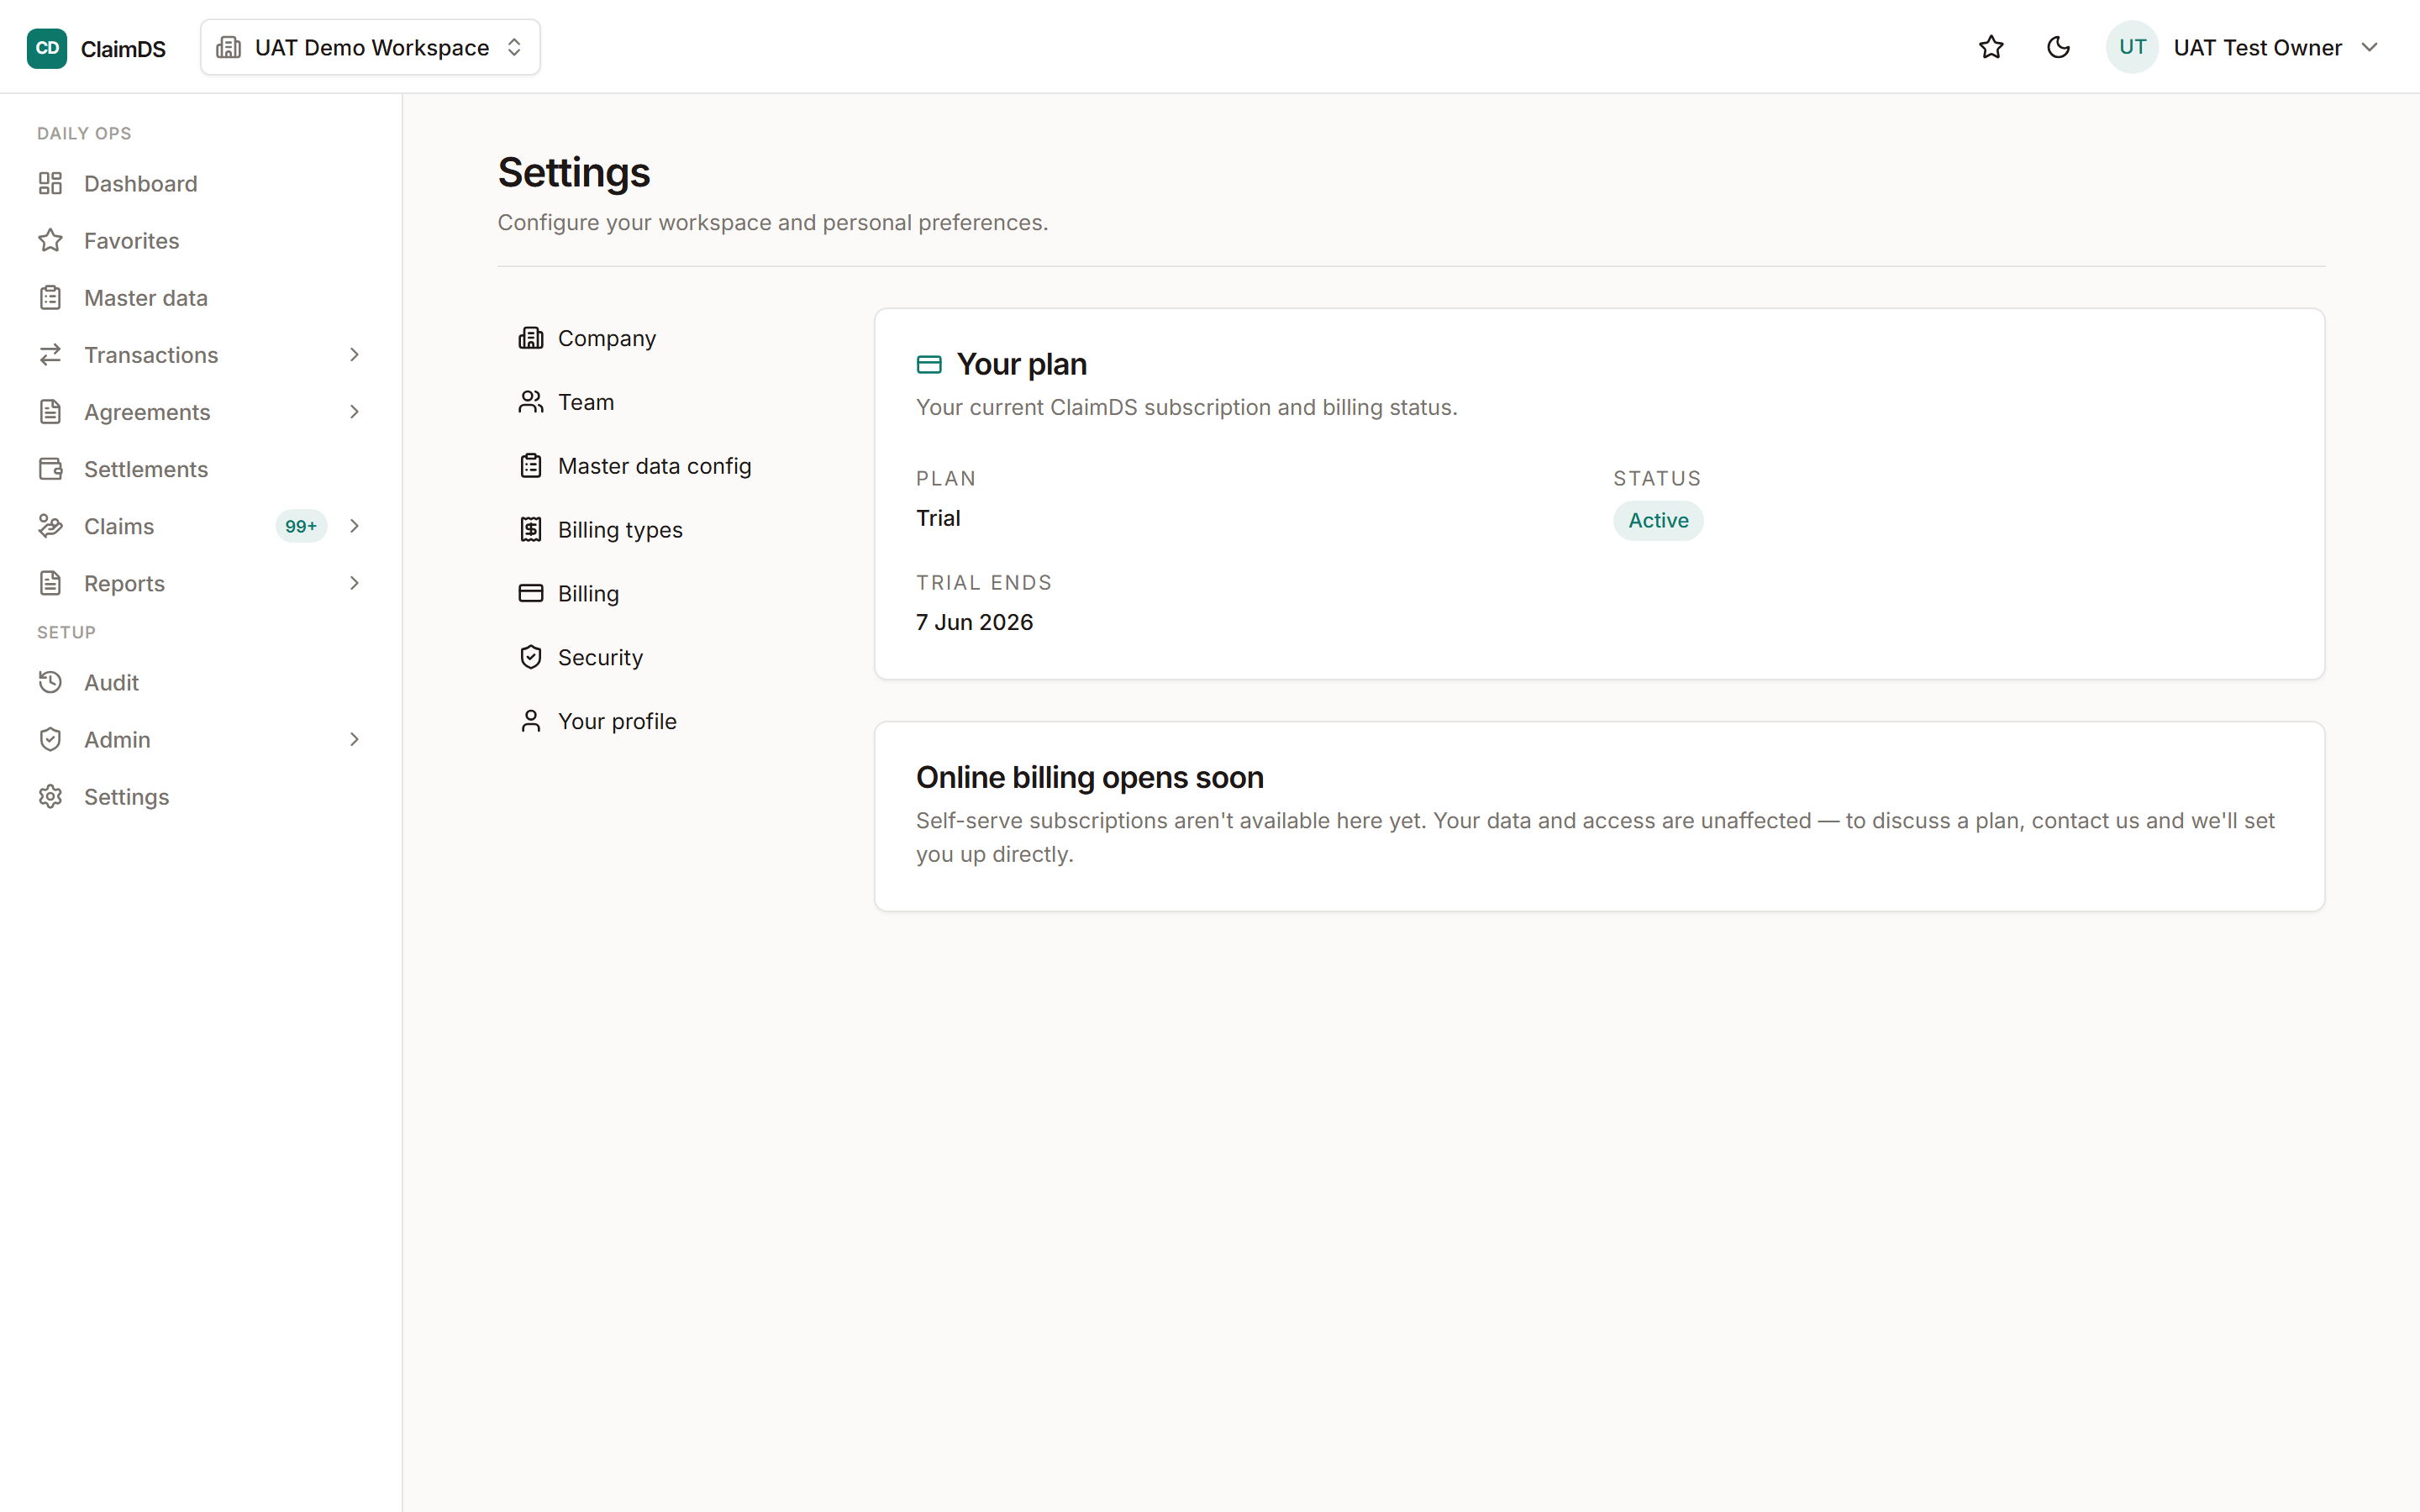Expand the Reports submenu chevron
This screenshot has height=1512, width=2420.
coord(354,582)
